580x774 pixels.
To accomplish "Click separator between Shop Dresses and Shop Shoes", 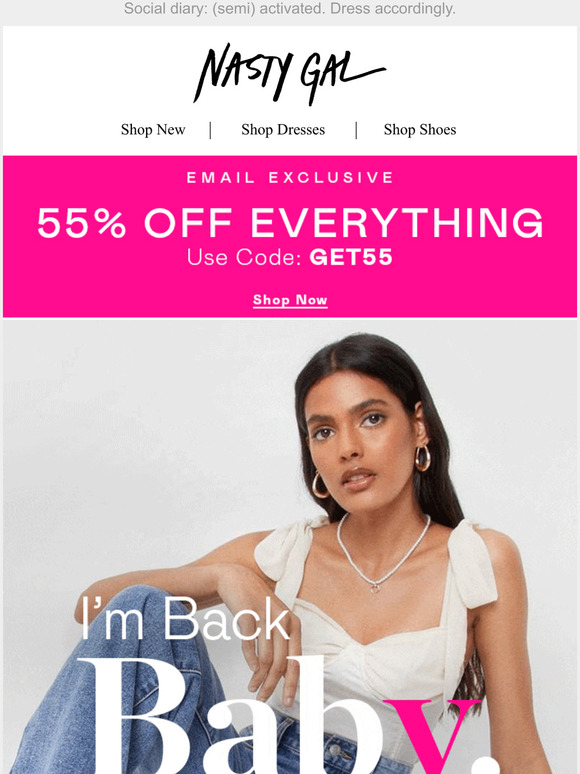I will [x=356, y=130].
